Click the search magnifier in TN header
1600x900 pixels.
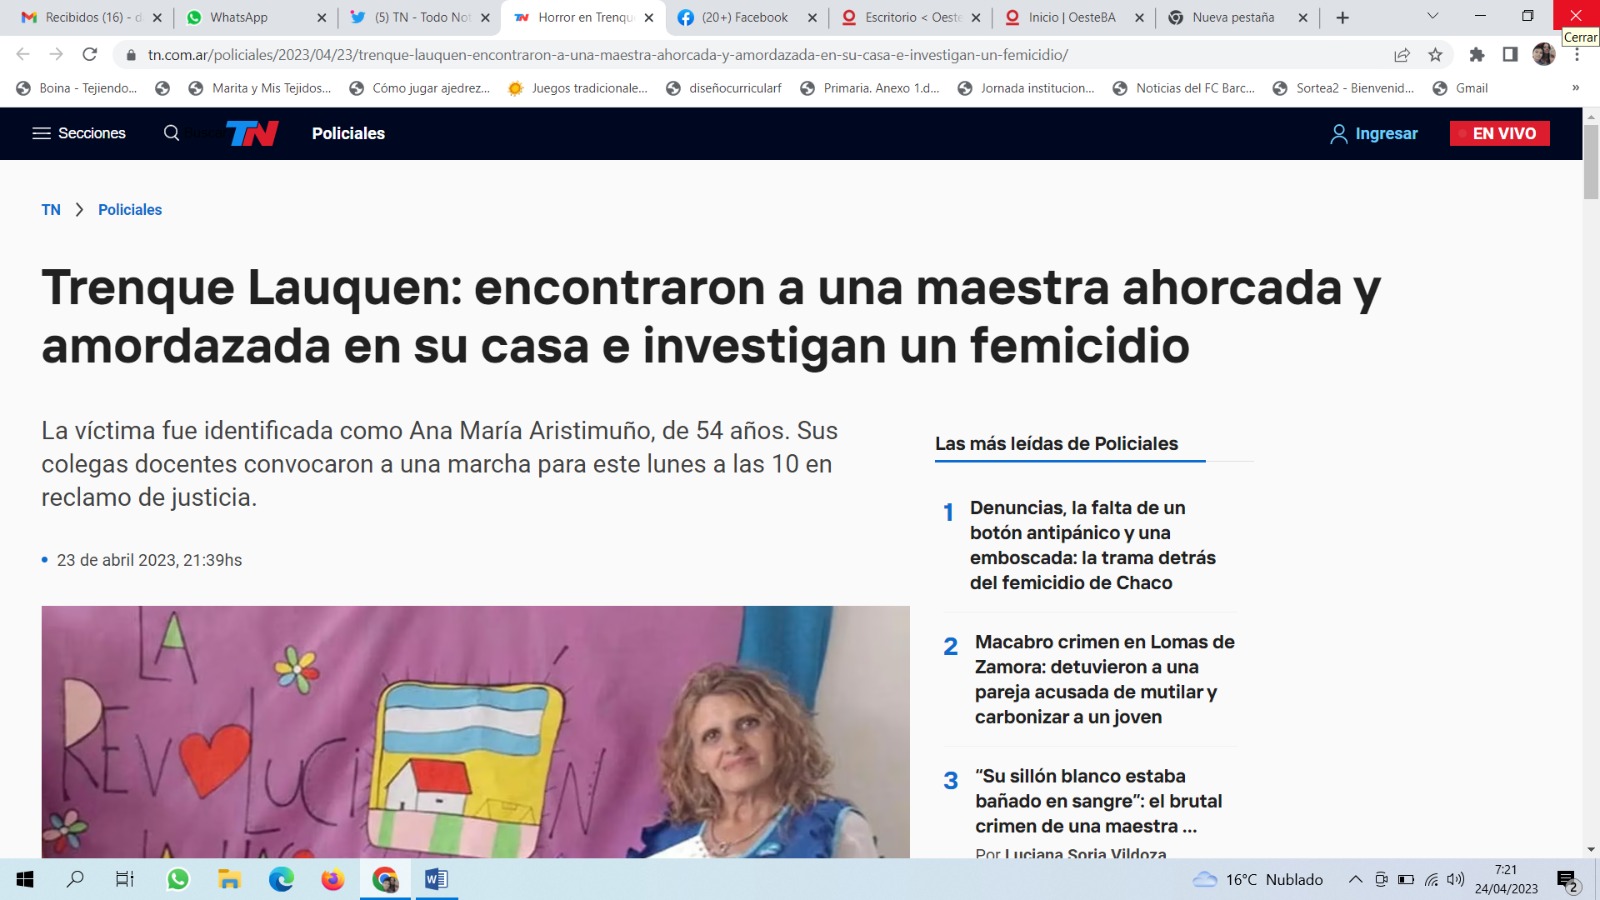[171, 133]
